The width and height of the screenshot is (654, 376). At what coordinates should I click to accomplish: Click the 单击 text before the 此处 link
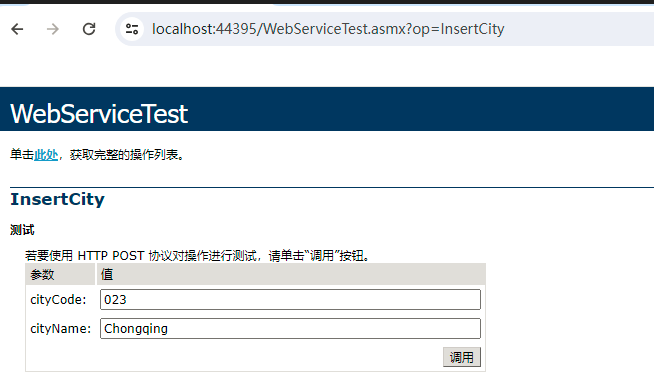pos(22,155)
